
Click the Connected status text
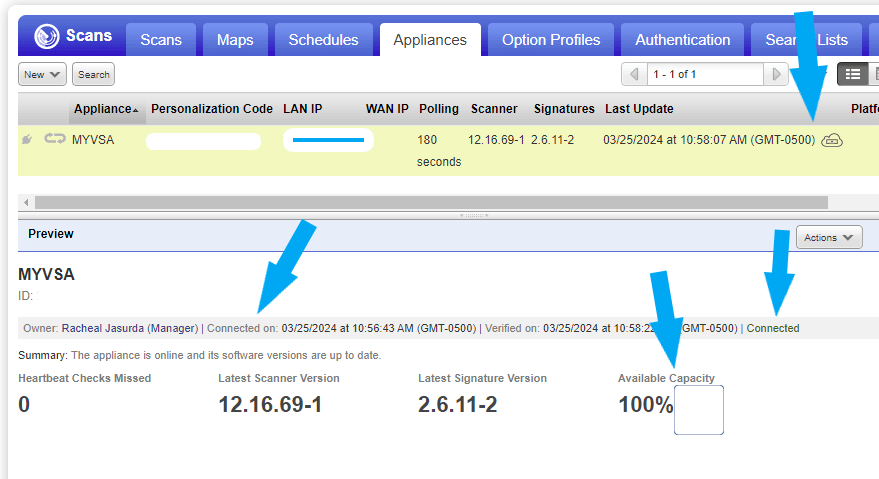772,328
